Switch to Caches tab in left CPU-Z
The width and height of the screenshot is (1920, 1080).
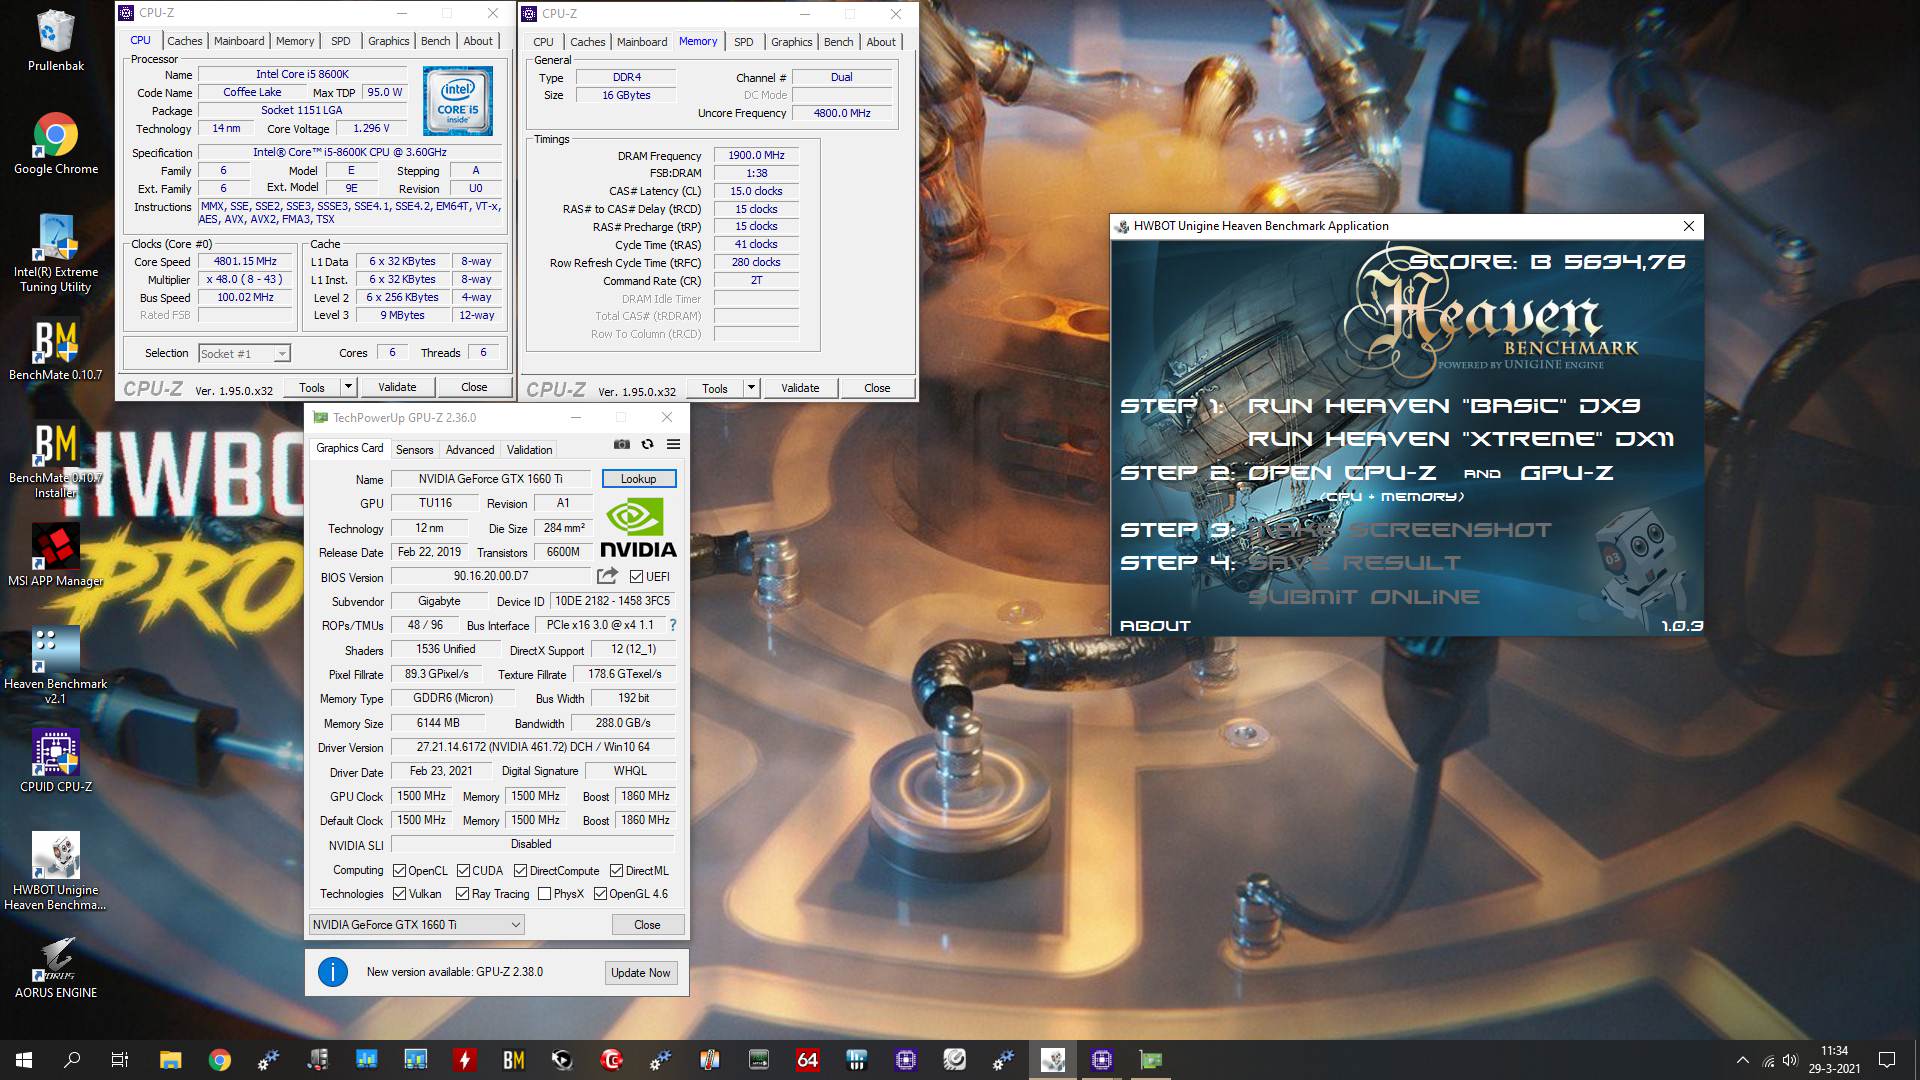click(184, 41)
